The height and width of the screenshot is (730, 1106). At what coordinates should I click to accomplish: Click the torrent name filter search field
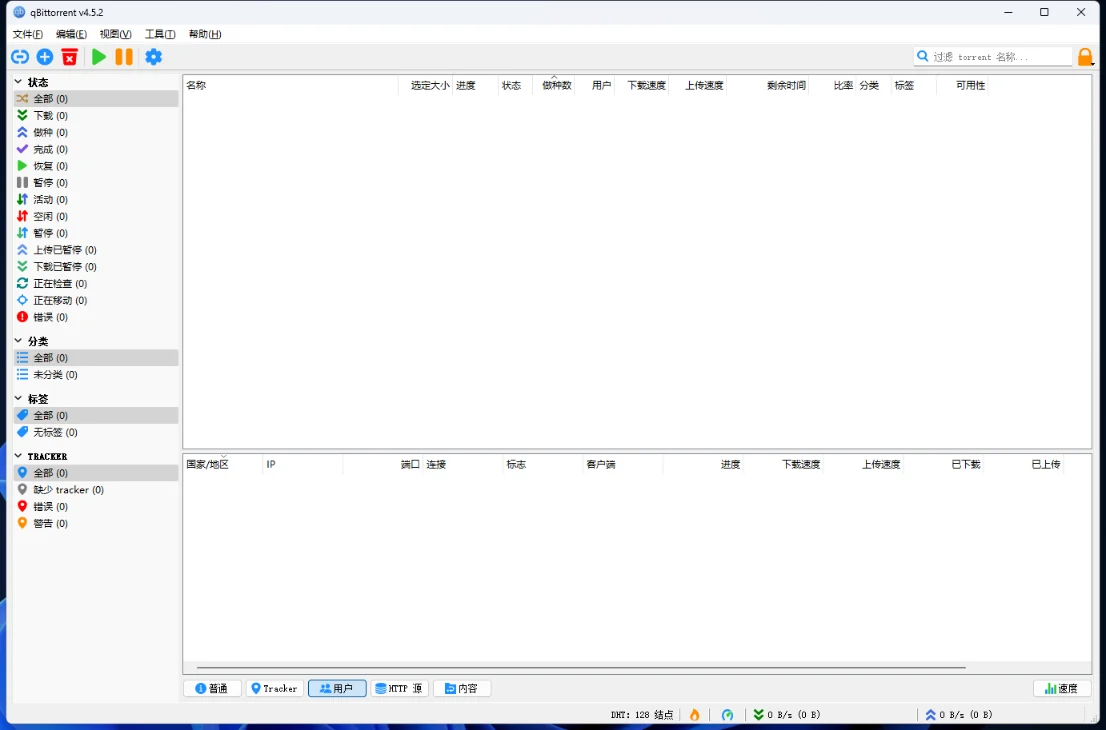pyautogui.click(x=993, y=56)
